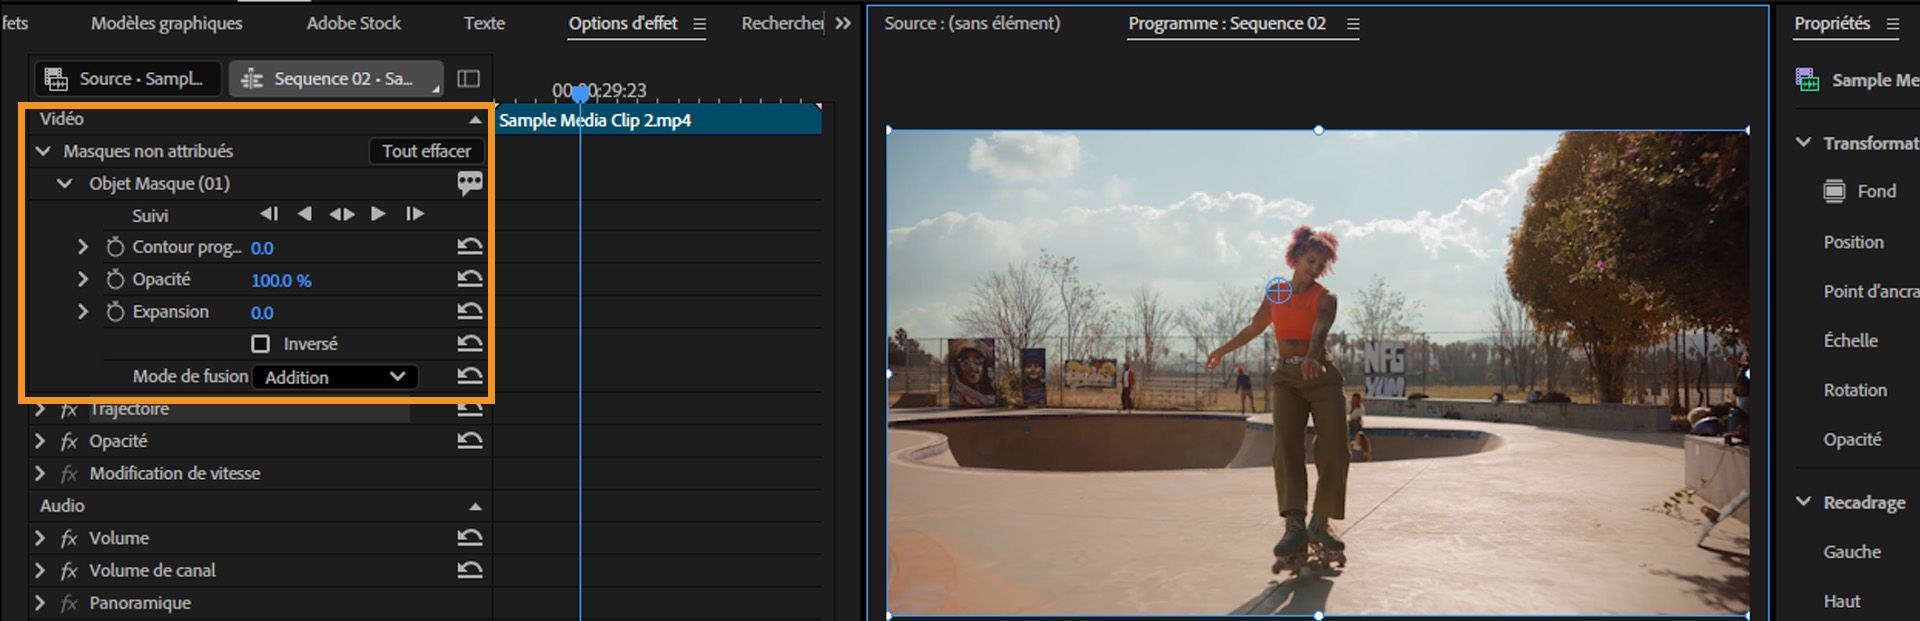Collapse the Objet Masque (01) entry
The width and height of the screenshot is (1920, 621).
coord(65,184)
